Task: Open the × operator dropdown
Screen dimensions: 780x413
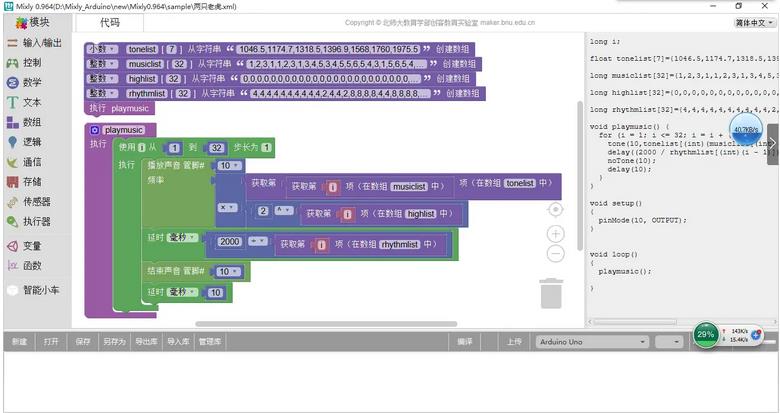Action: 227,207
